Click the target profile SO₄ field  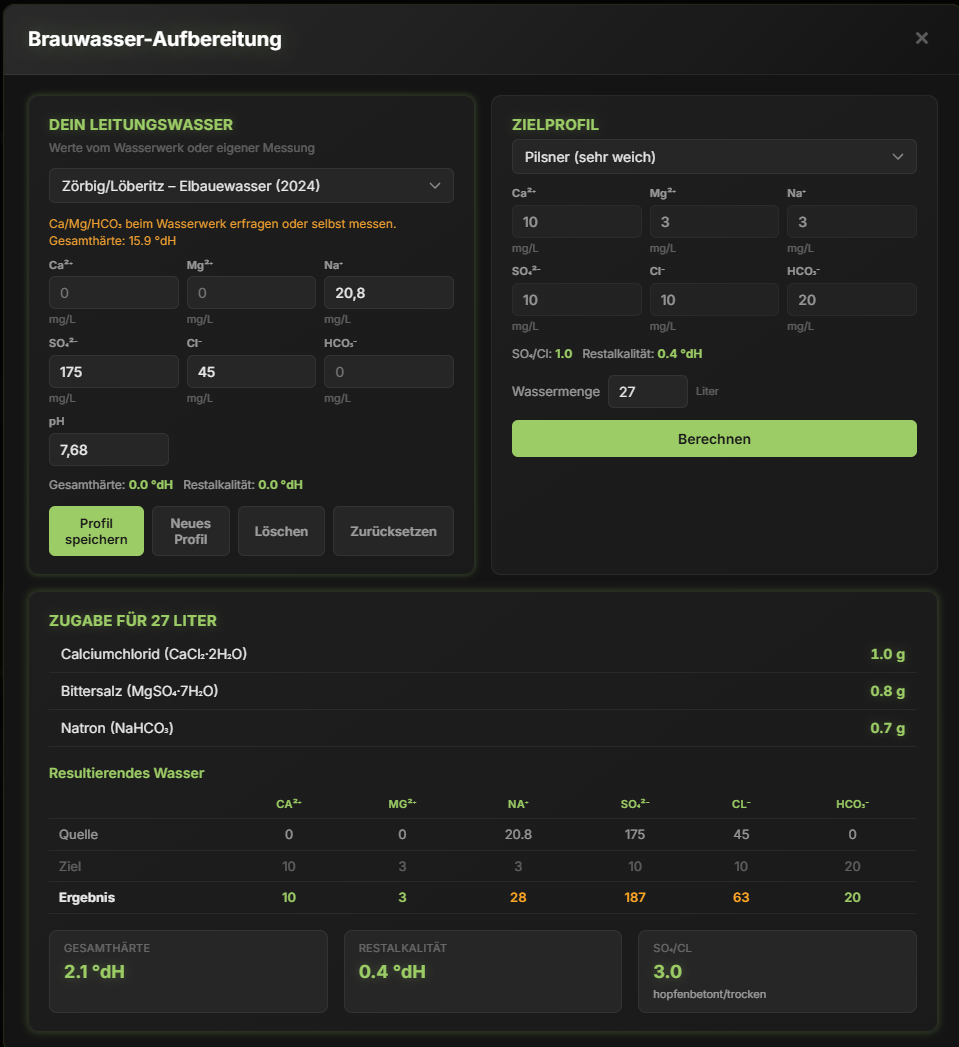[x=577, y=300]
